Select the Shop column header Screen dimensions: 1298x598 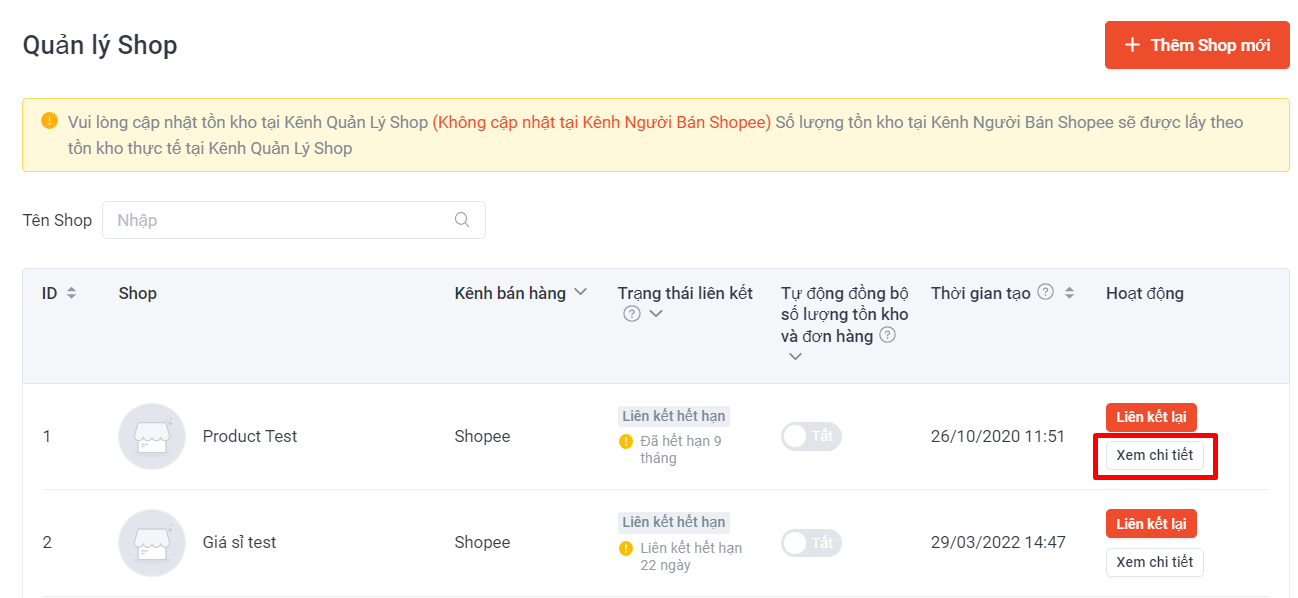click(x=137, y=292)
